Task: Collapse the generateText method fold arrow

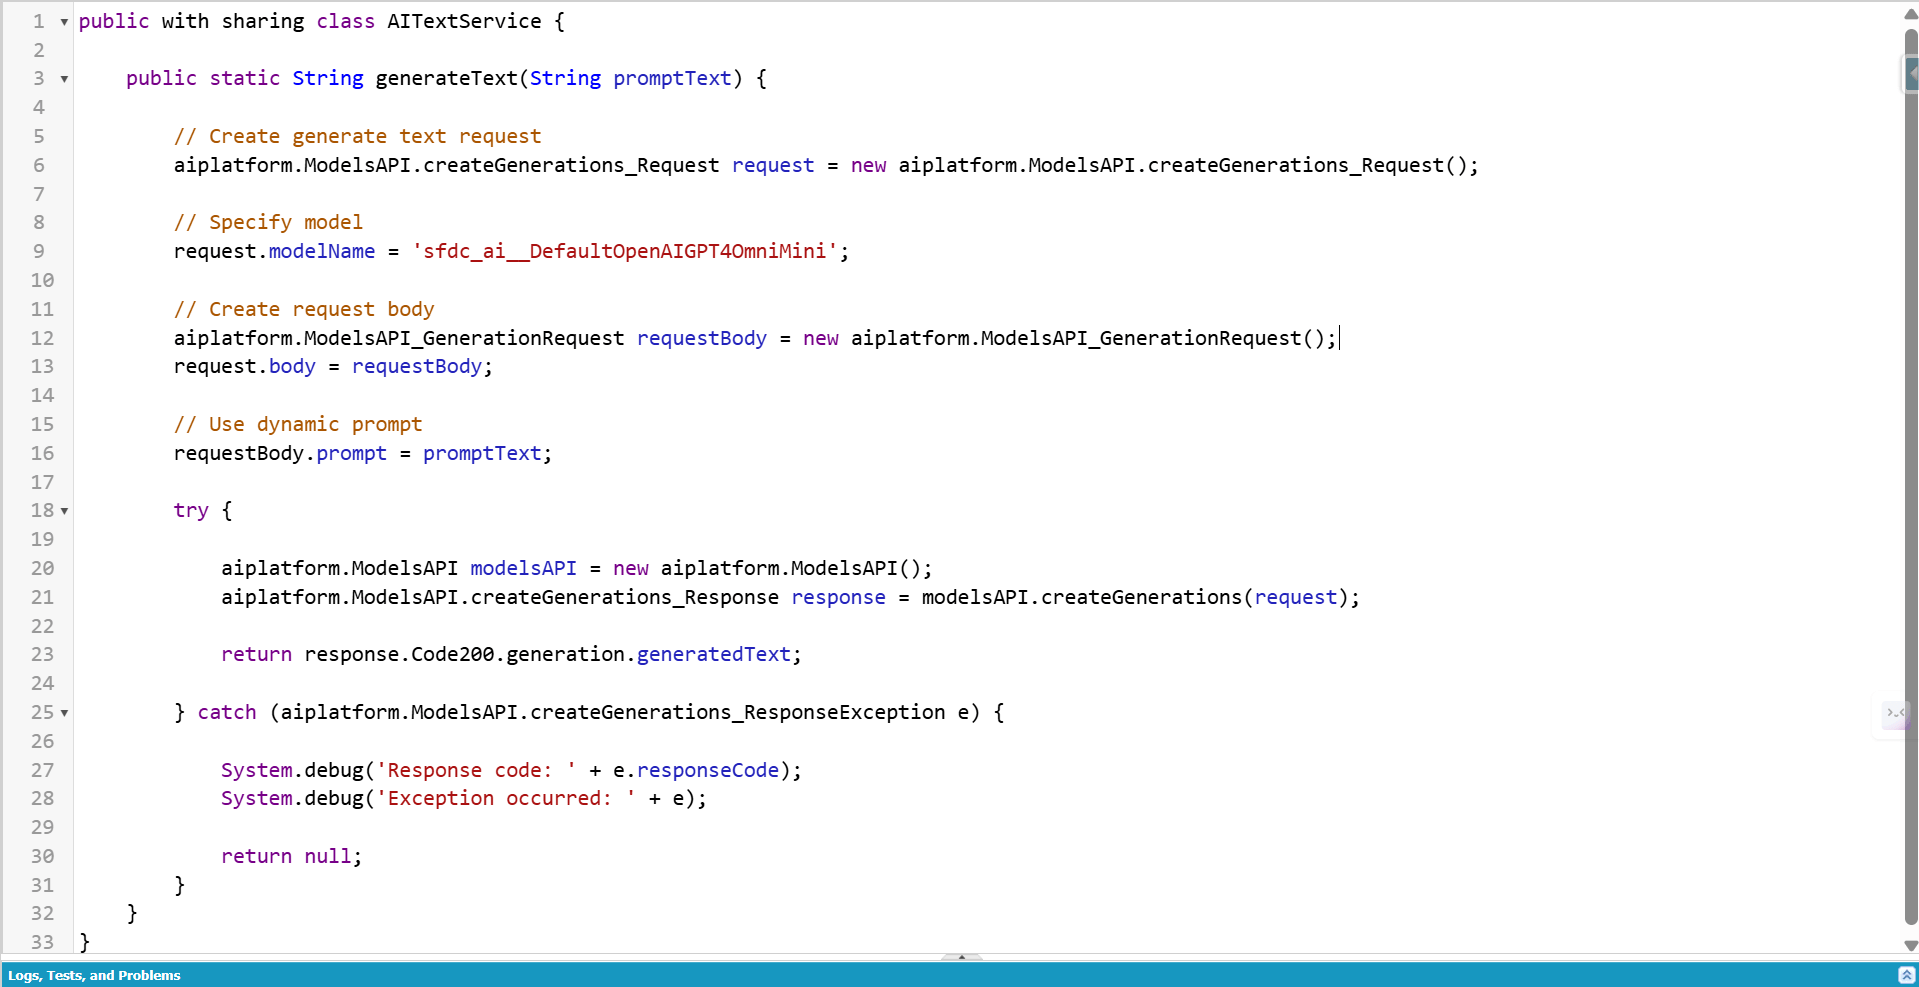Action: click(x=64, y=79)
